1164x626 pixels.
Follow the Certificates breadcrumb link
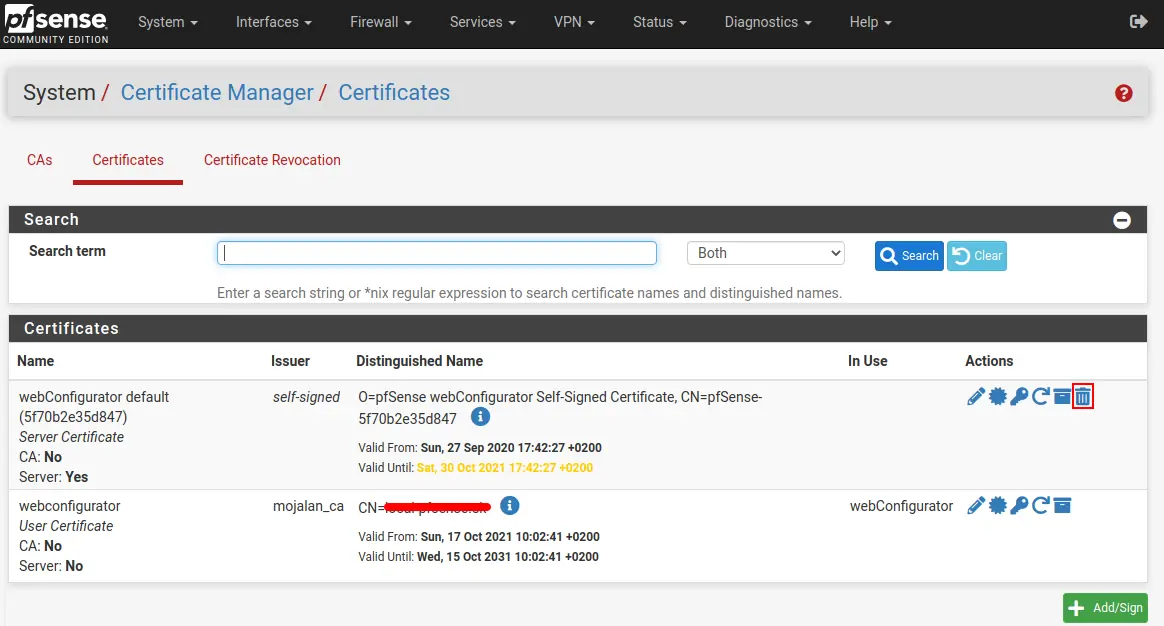tap(394, 92)
